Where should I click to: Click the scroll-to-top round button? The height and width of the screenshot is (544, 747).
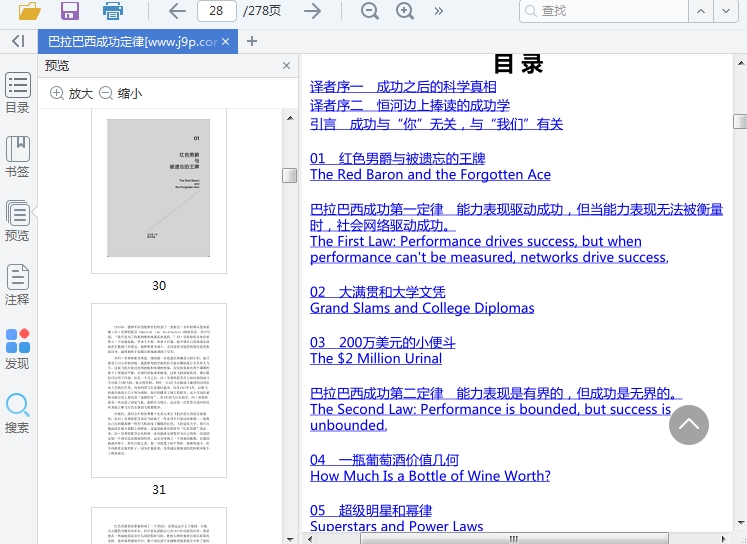coord(688,424)
